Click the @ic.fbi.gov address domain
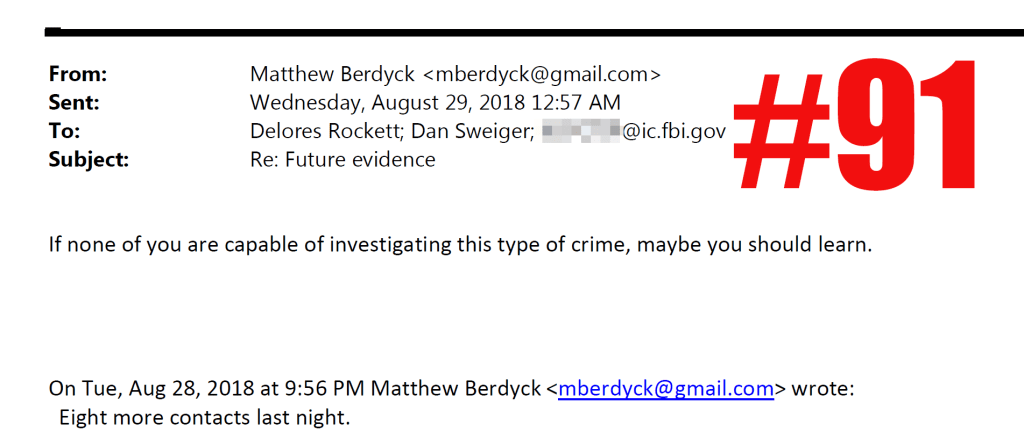The height and width of the screenshot is (446, 1024). coord(675,131)
